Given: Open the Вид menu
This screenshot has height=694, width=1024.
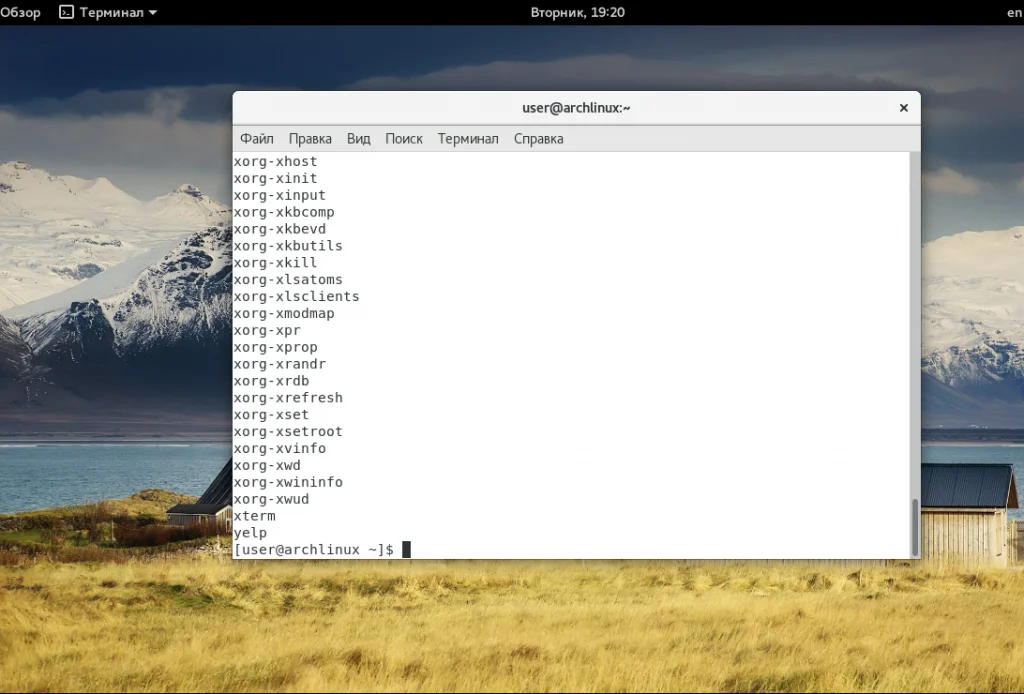Looking at the screenshot, I should [x=358, y=139].
